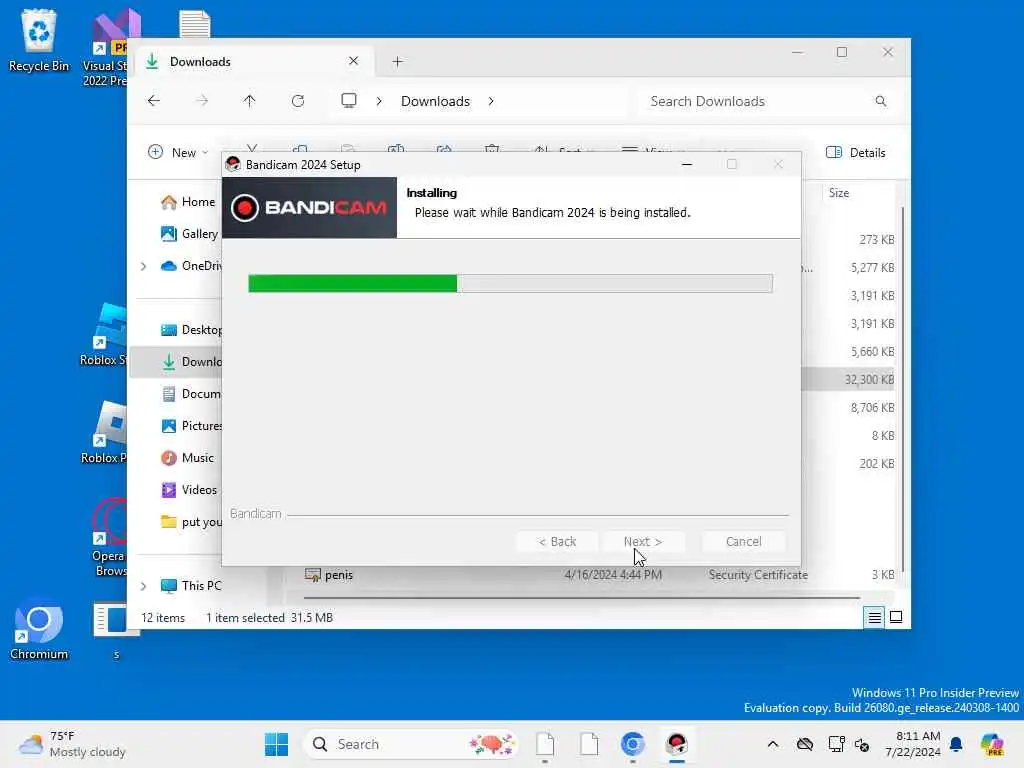
Task: Click the Bandicam installation progress bar
Action: pyautogui.click(x=510, y=283)
